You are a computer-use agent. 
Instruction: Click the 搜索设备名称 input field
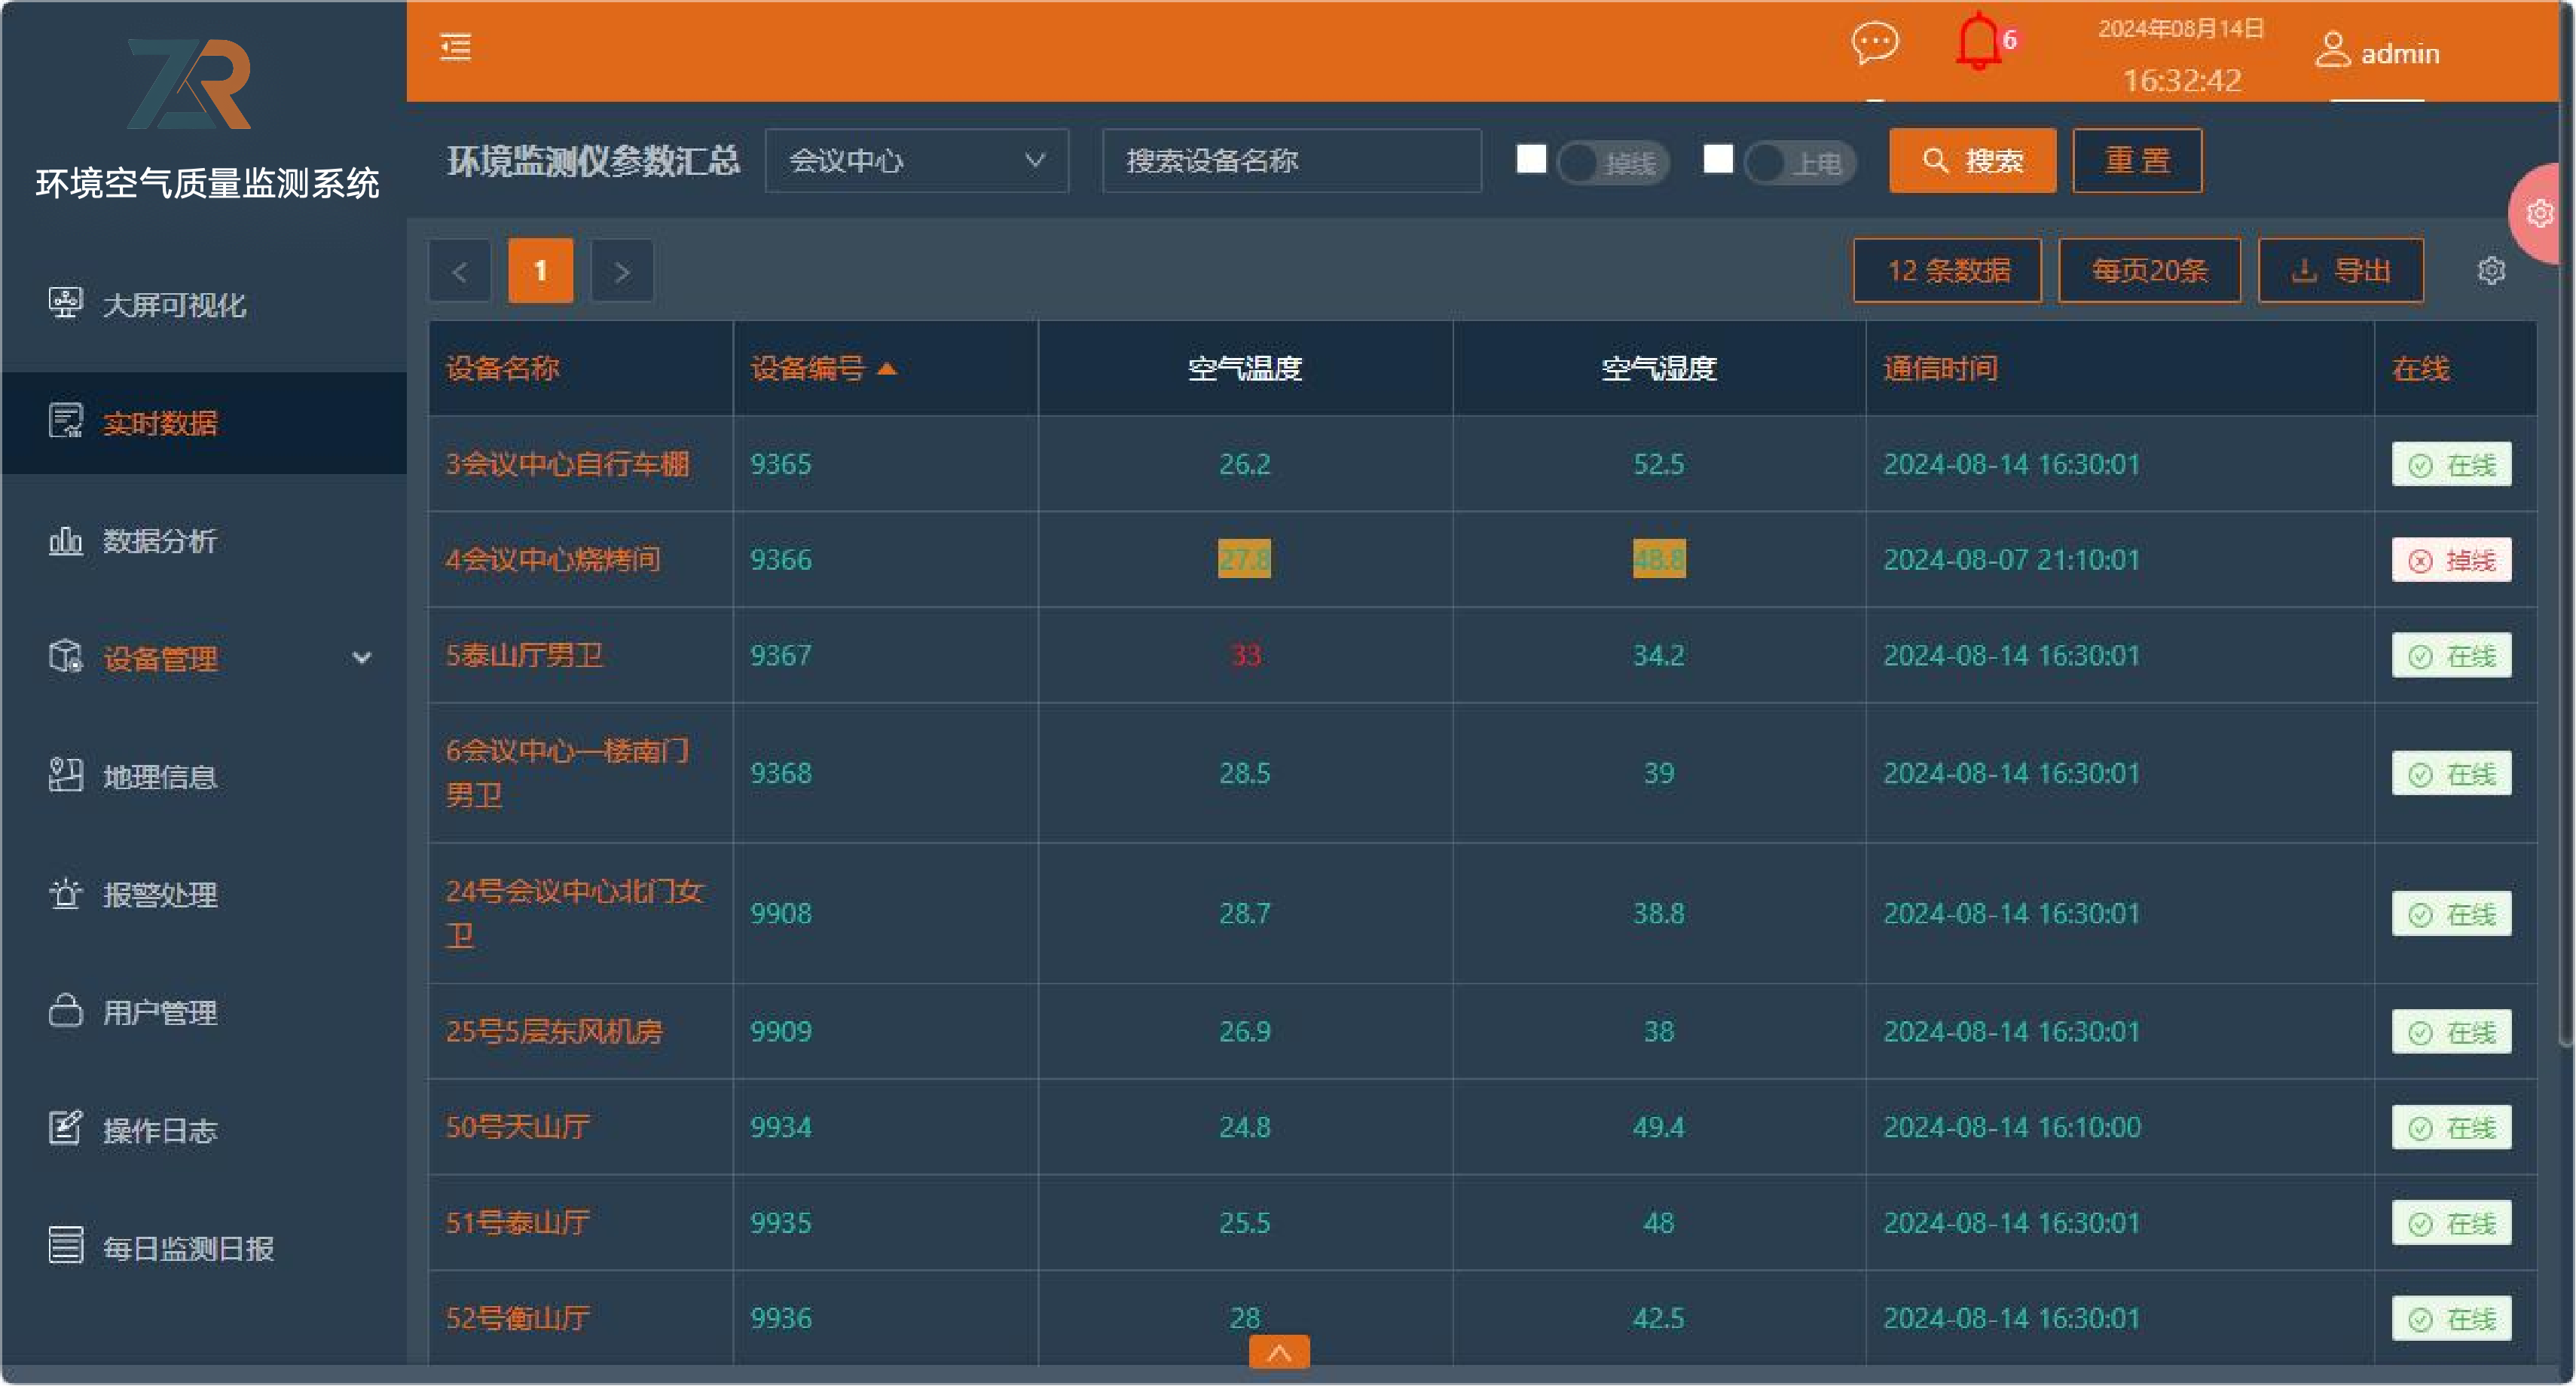[1290, 160]
